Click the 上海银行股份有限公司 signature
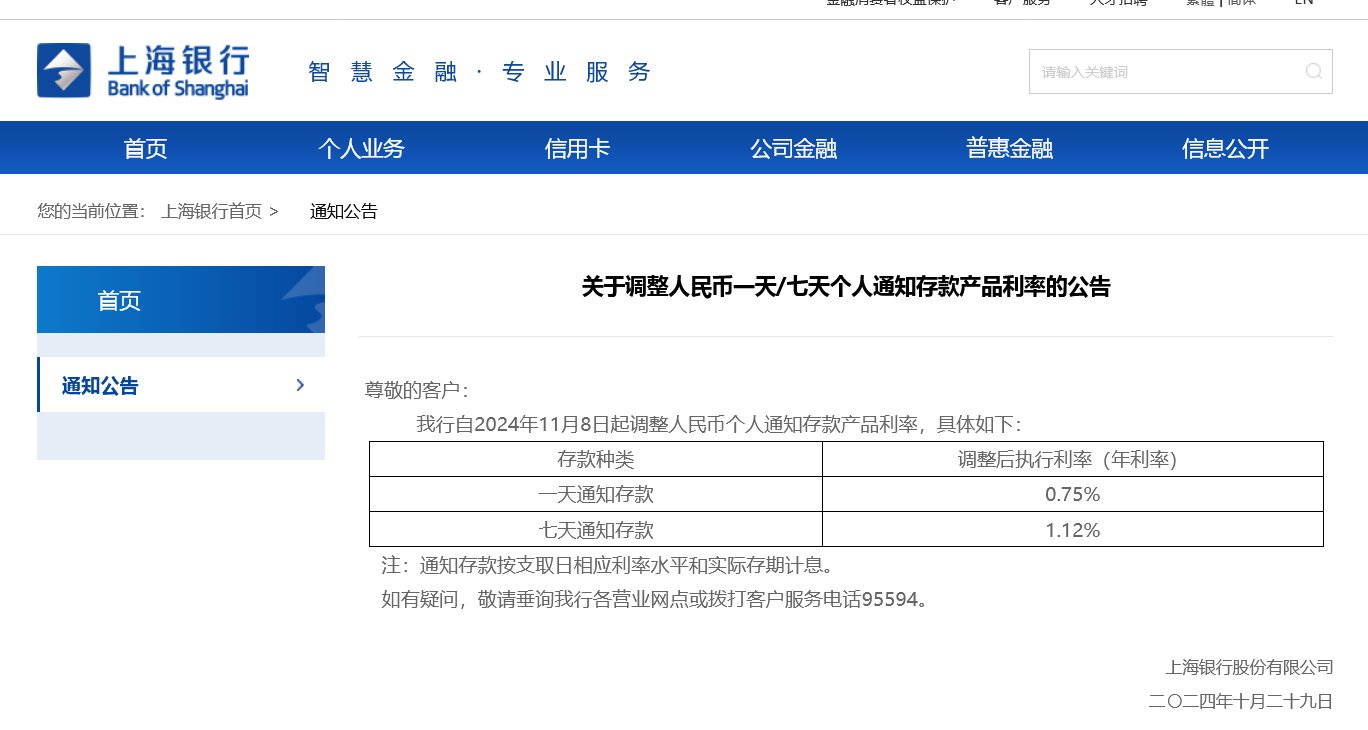The height and width of the screenshot is (730, 1368). click(1249, 667)
